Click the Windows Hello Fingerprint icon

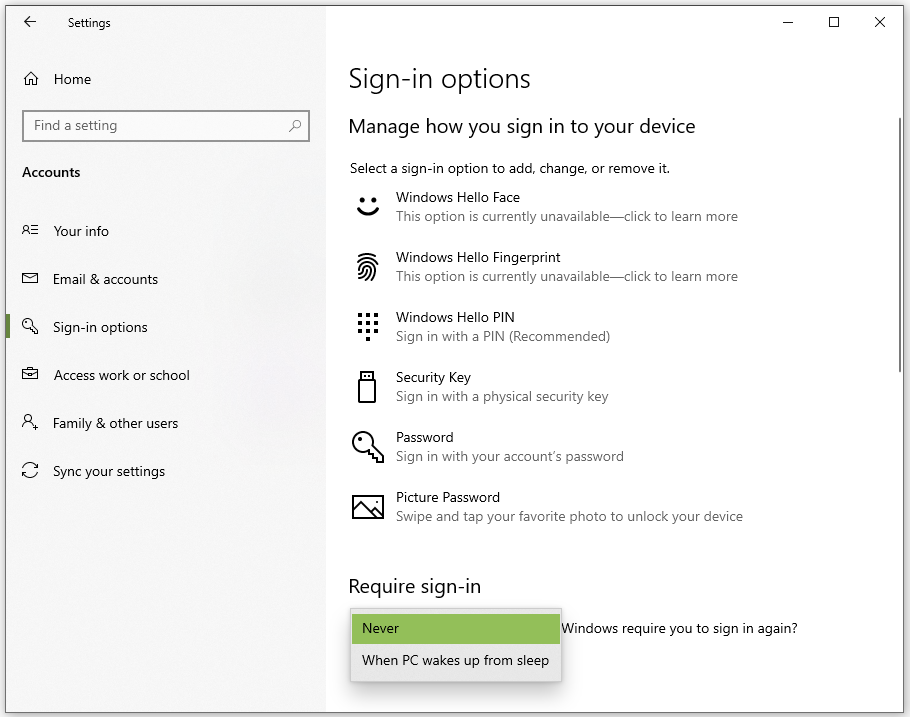[x=367, y=267]
